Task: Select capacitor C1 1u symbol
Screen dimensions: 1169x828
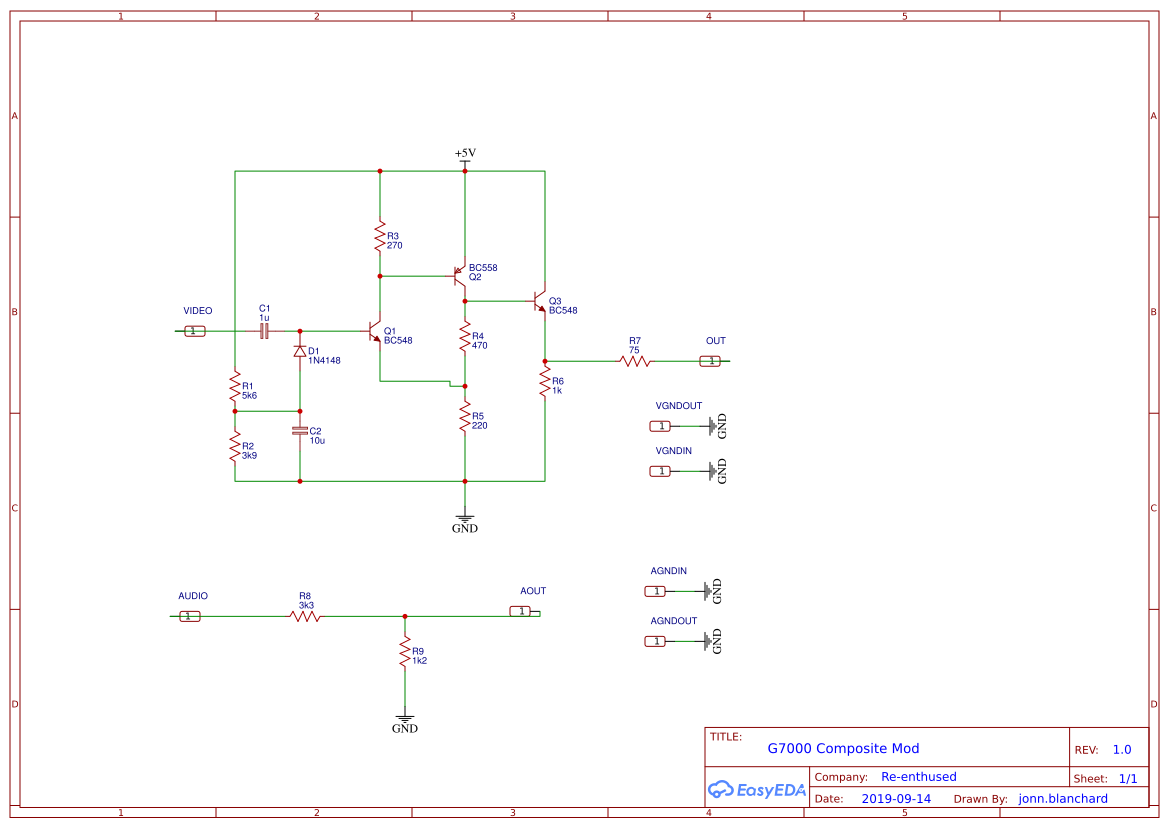Action: click(x=263, y=330)
